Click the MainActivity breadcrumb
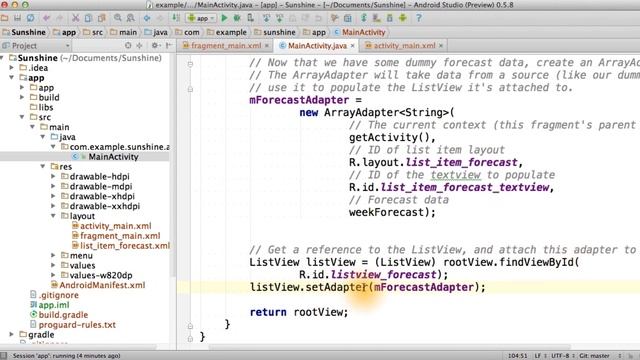640x360 pixels. [x=360, y=32]
